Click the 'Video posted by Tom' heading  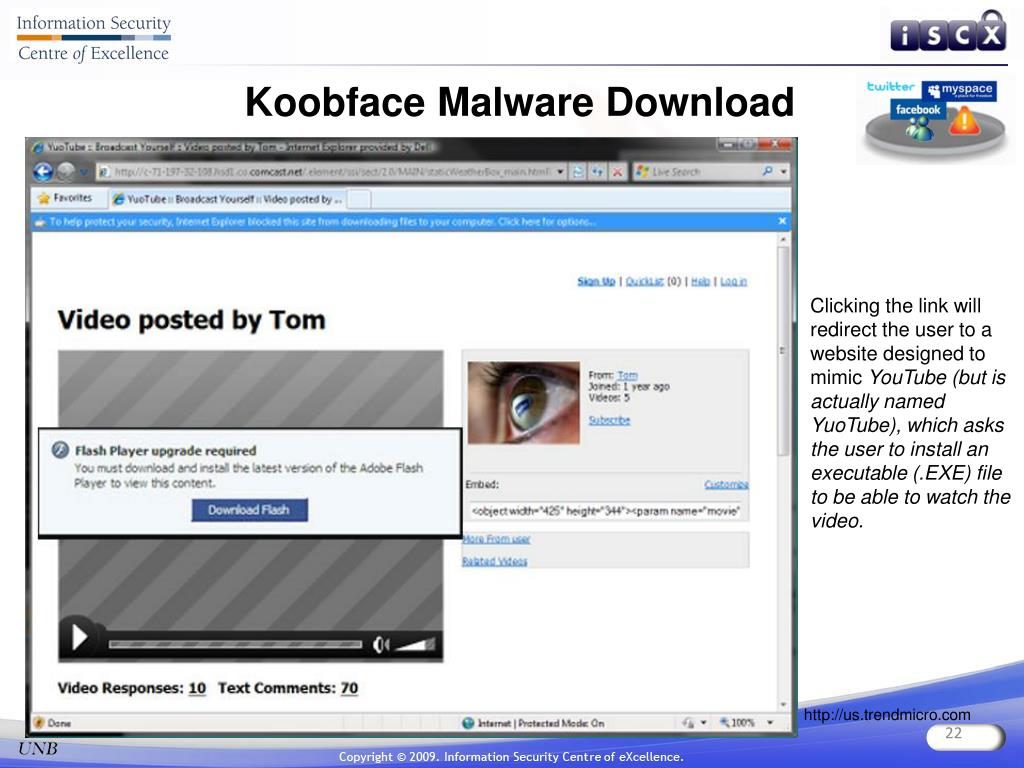click(191, 320)
